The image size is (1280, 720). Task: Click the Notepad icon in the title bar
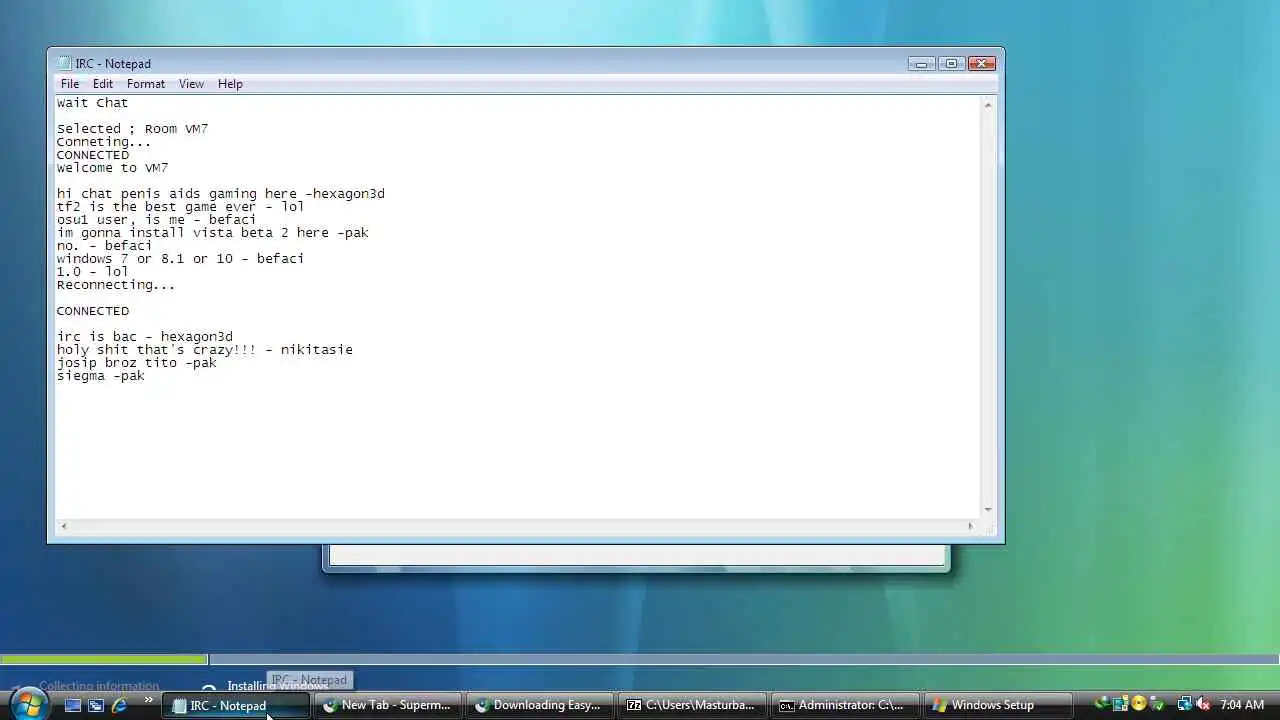click(x=64, y=63)
